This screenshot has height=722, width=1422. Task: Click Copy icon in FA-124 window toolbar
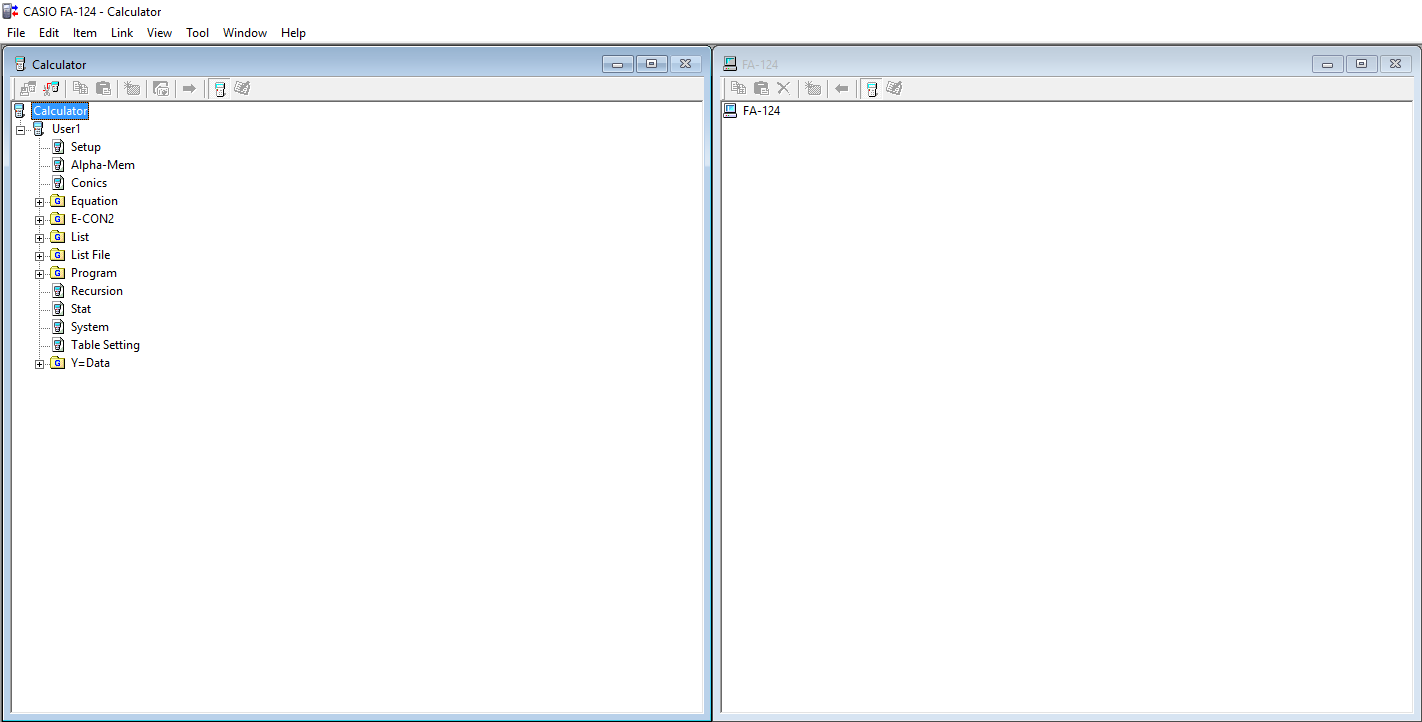pos(738,88)
